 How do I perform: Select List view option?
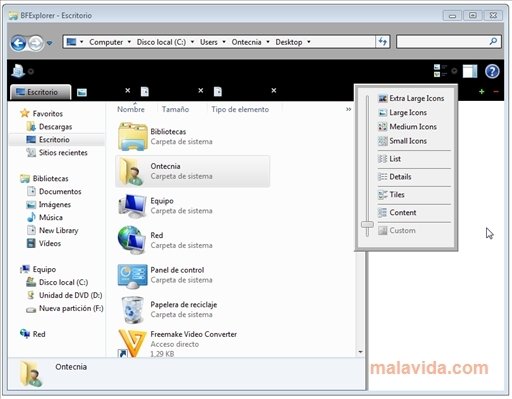(x=389, y=159)
